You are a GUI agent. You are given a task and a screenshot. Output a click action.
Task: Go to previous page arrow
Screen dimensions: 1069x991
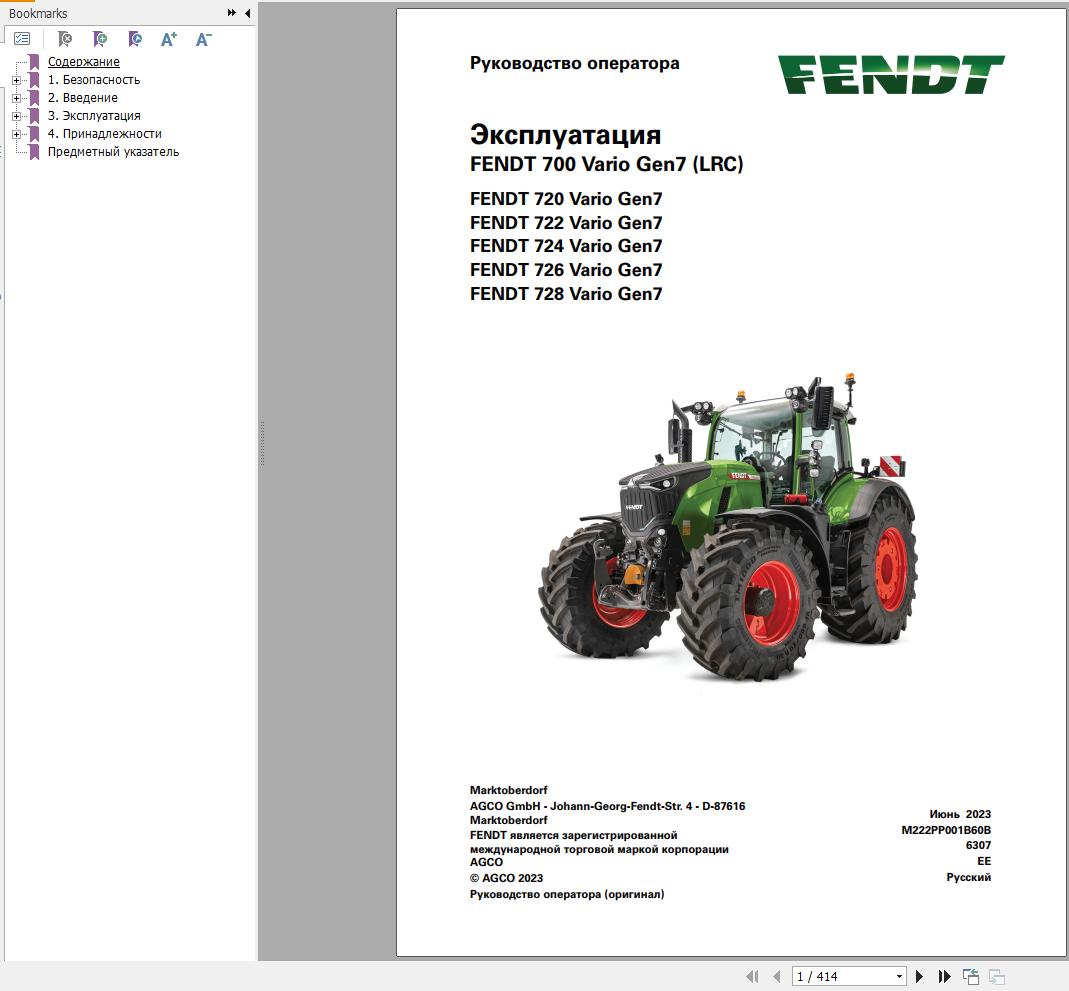click(x=777, y=976)
